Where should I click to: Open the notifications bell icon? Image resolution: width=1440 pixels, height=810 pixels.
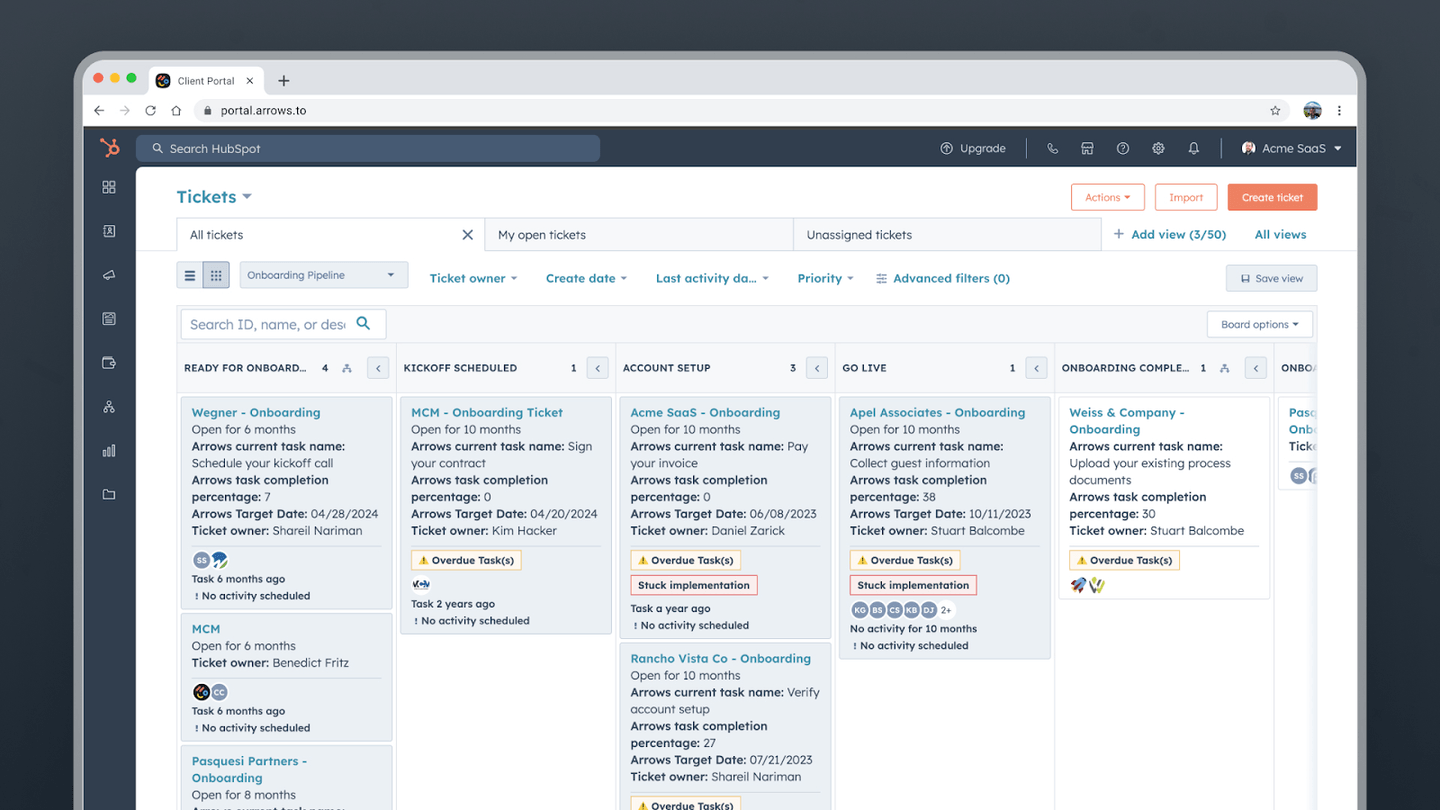point(1193,148)
